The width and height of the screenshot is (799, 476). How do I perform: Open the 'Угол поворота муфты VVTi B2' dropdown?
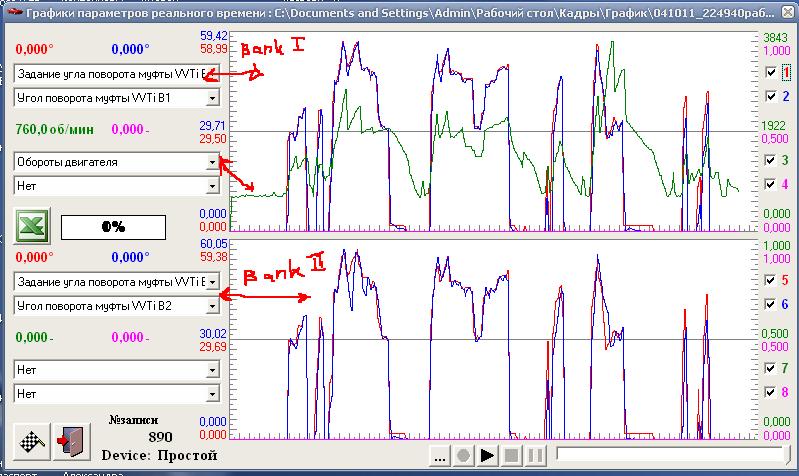(x=212, y=306)
